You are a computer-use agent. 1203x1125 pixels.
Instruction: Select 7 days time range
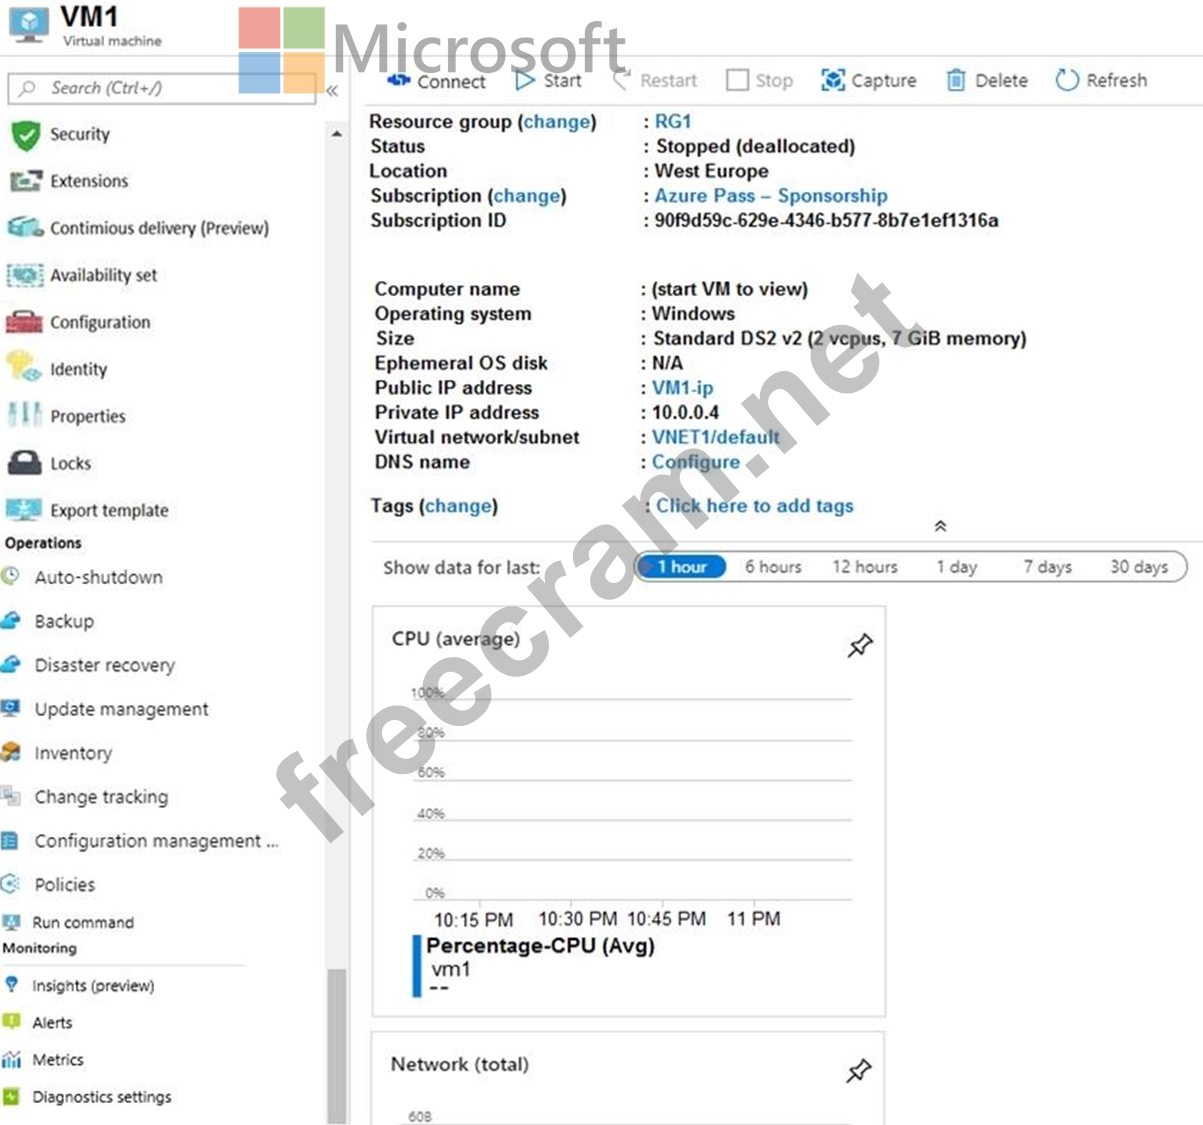click(1048, 567)
